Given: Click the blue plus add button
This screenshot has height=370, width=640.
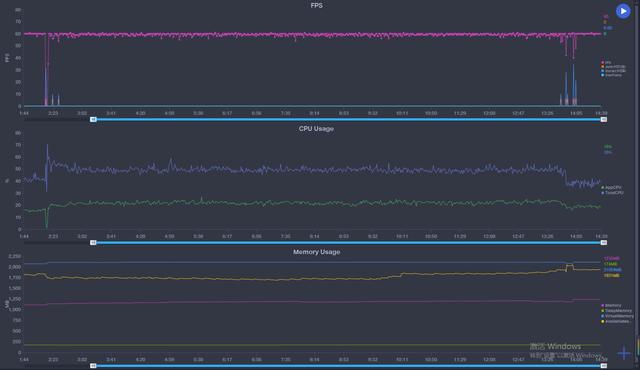Looking at the screenshot, I should [x=624, y=353].
